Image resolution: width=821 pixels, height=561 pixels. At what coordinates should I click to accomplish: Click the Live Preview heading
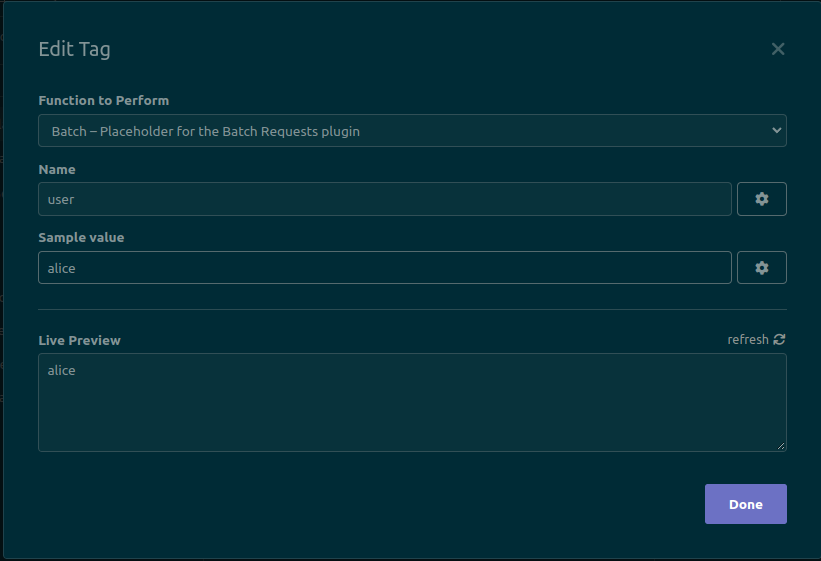(x=80, y=340)
